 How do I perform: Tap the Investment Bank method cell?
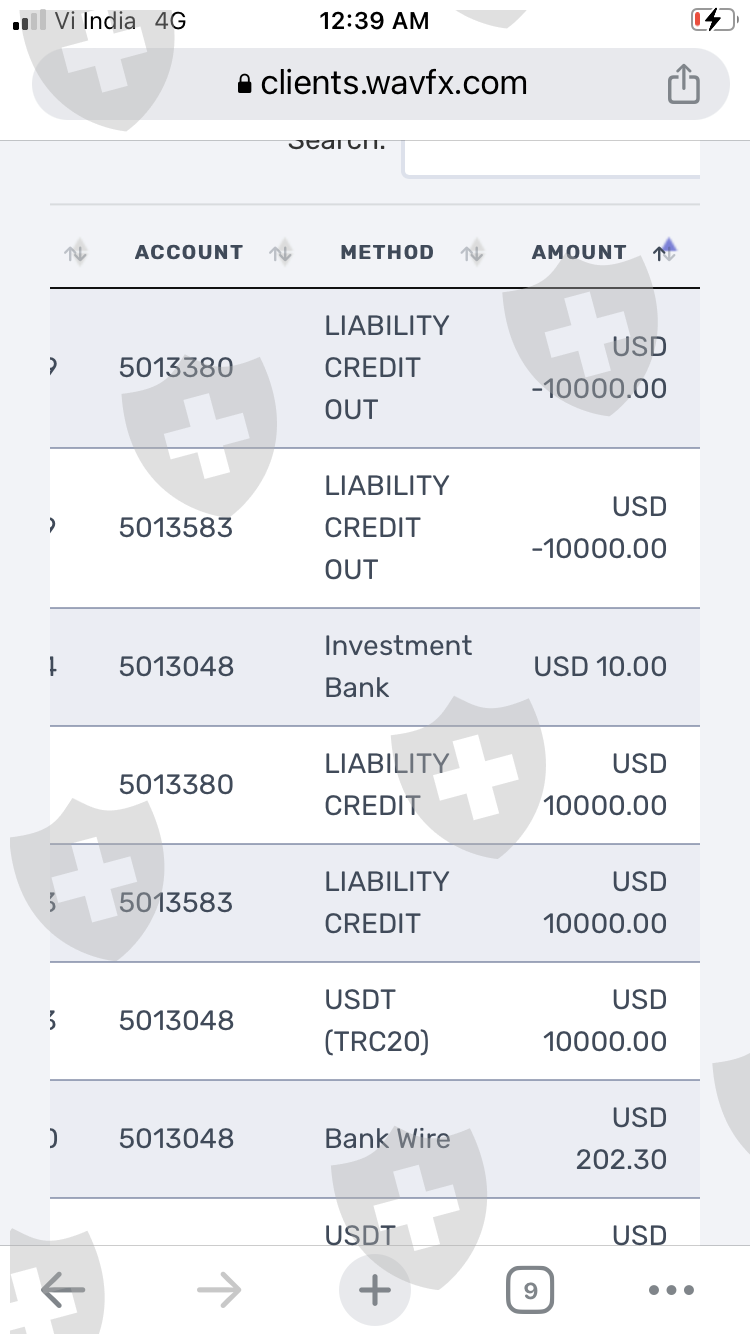(397, 666)
